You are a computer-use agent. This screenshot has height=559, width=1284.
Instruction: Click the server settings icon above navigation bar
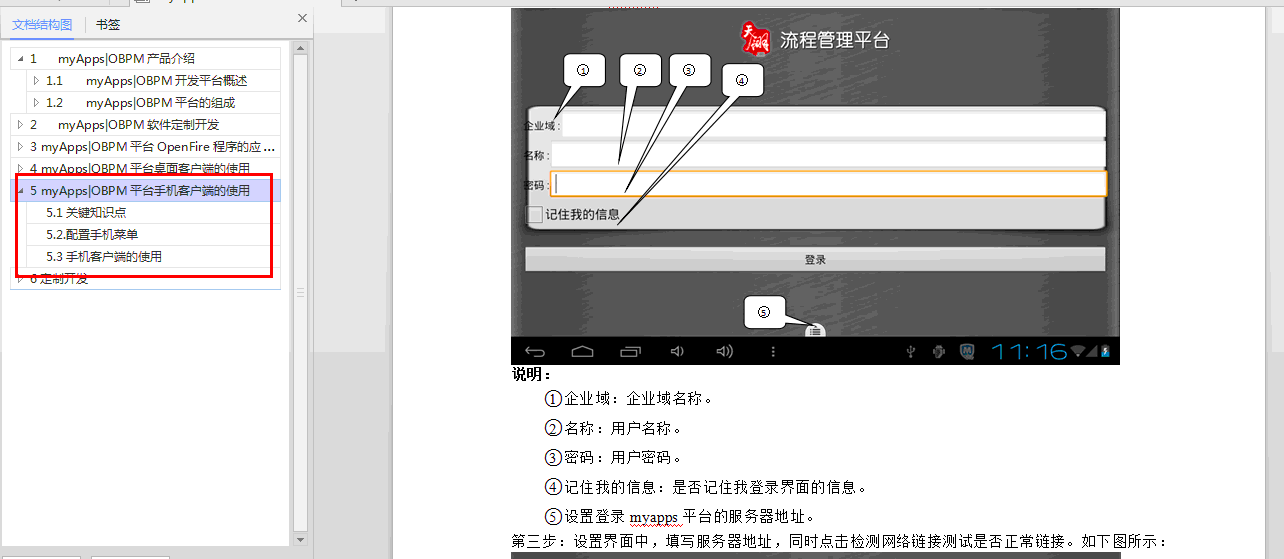[815, 329]
